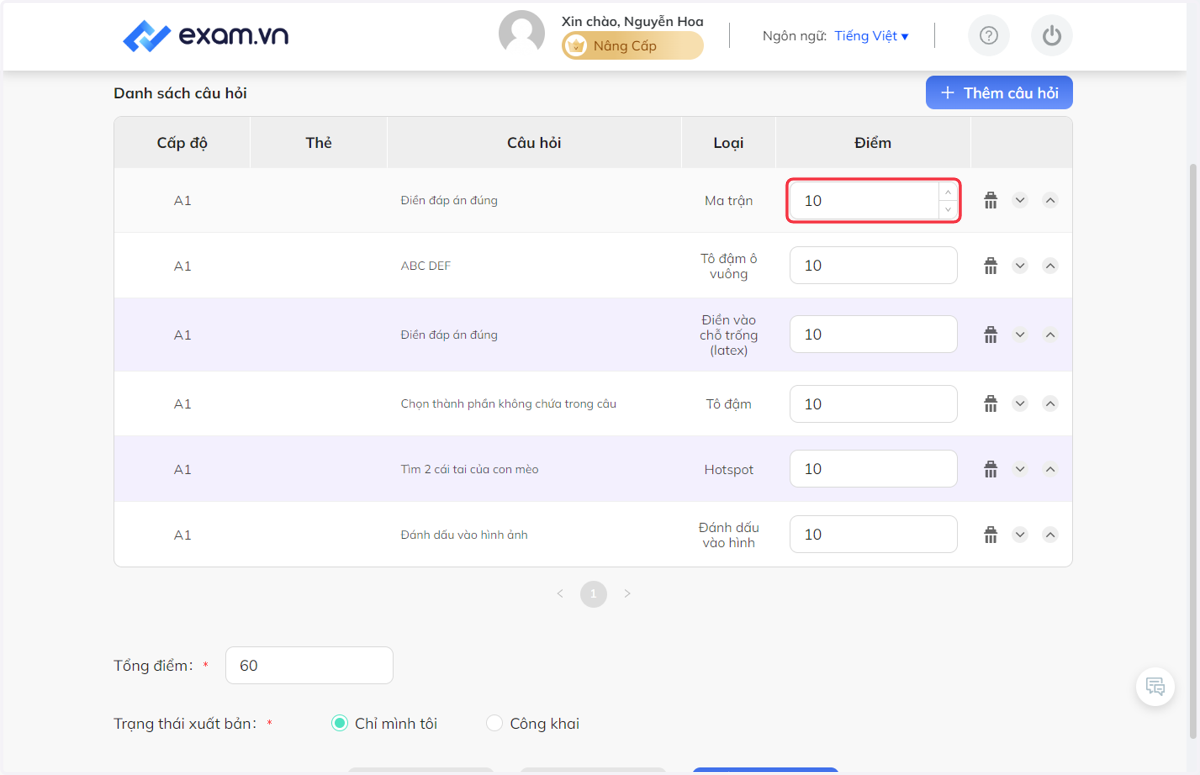Click the Danh sách câu hỏi heading
Image resolution: width=1200 pixels, height=775 pixels.
coord(180,93)
